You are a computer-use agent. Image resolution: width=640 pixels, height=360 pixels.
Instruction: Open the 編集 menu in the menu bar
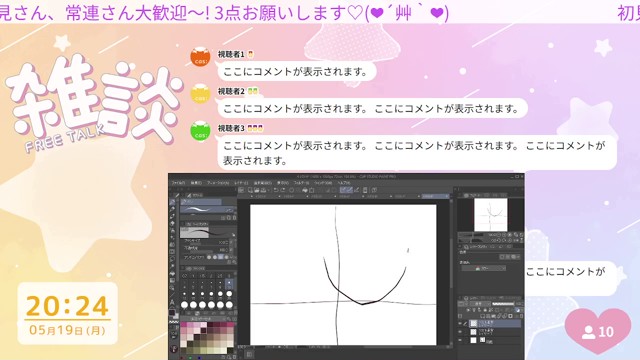(196, 183)
